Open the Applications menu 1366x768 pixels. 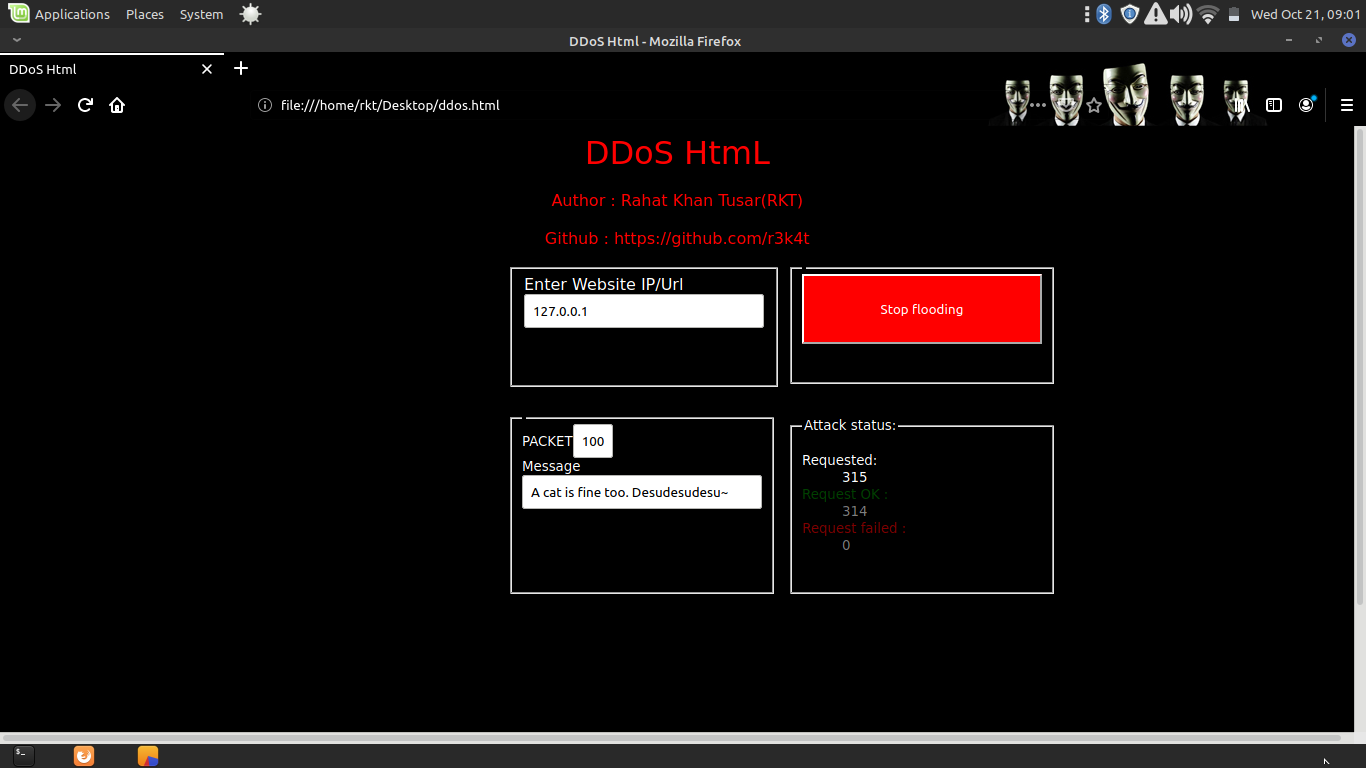pyautogui.click(x=70, y=13)
